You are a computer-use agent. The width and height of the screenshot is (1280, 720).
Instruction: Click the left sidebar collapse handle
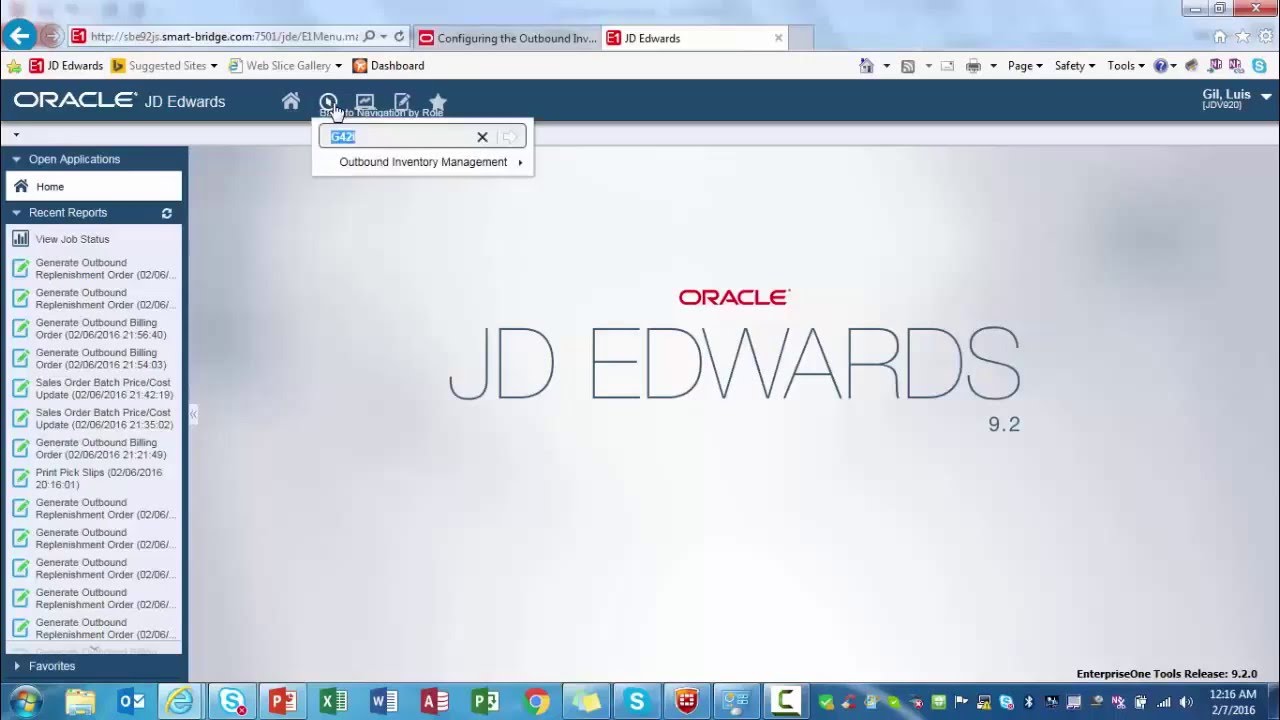click(x=193, y=414)
